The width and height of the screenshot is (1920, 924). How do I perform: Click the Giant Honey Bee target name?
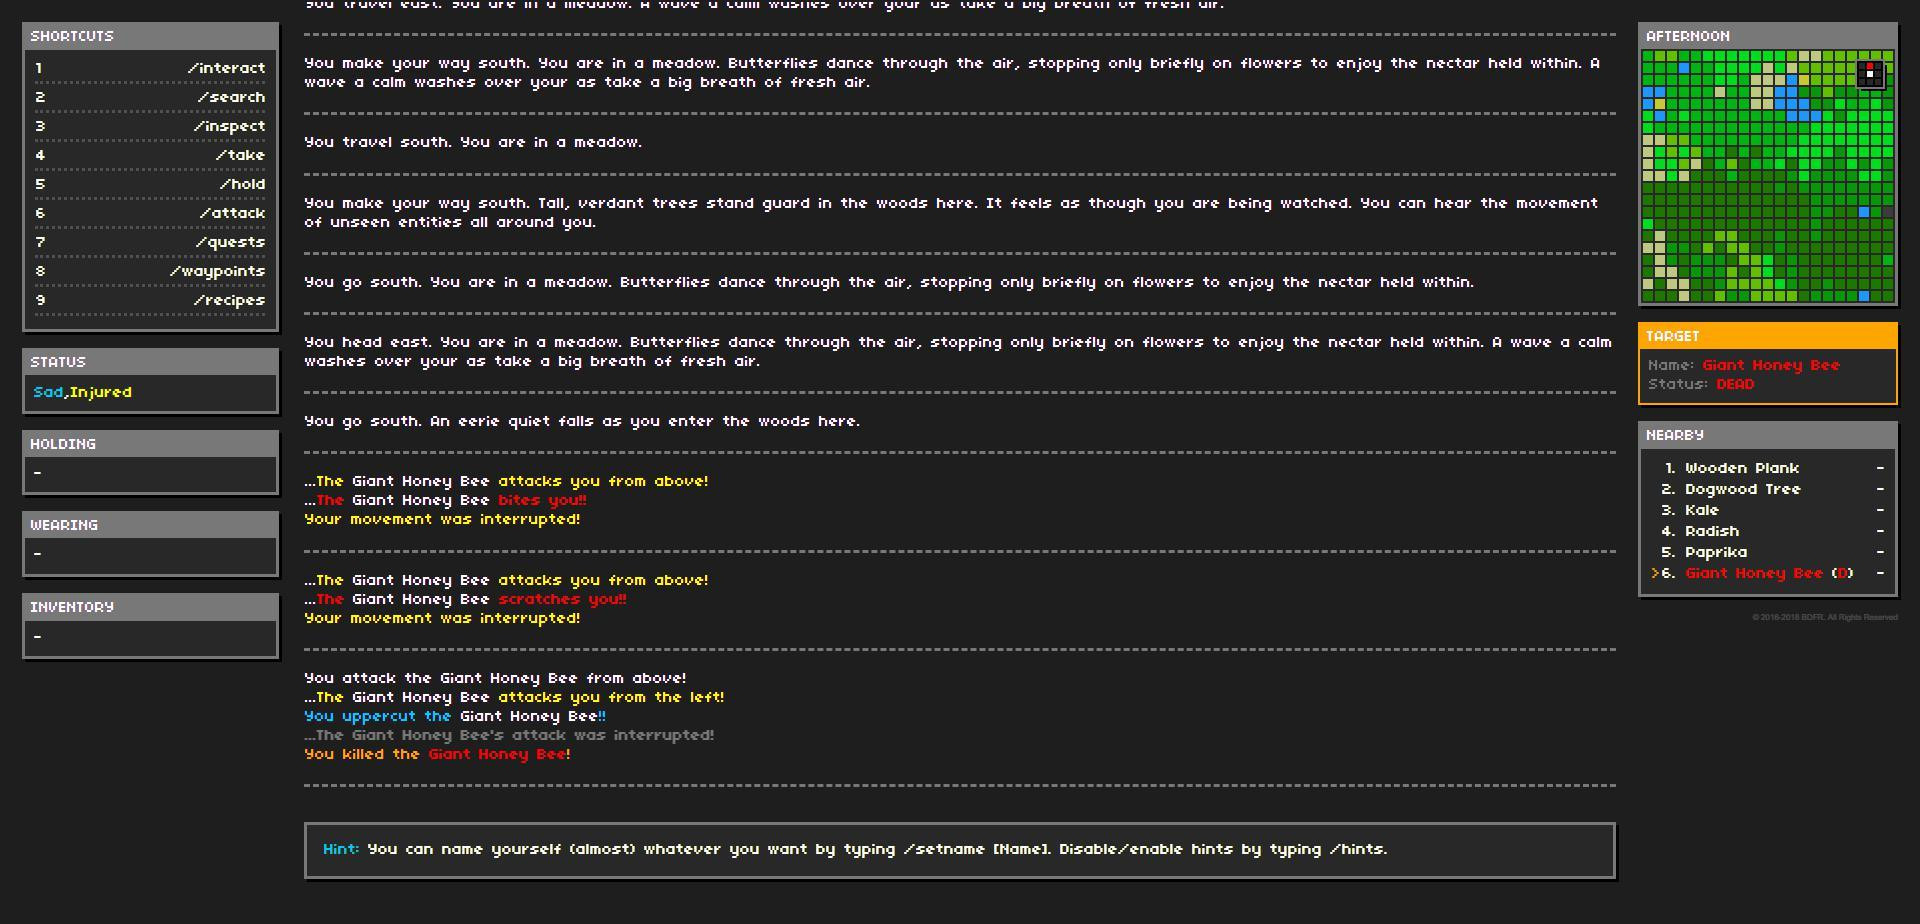coord(1770,365)
